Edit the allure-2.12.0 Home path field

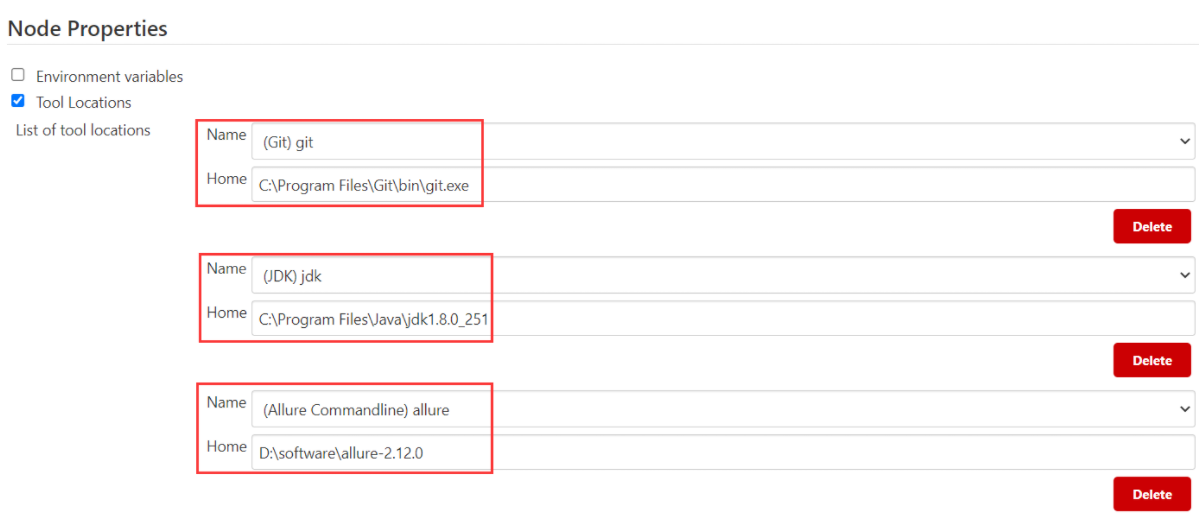coord(722,453)
